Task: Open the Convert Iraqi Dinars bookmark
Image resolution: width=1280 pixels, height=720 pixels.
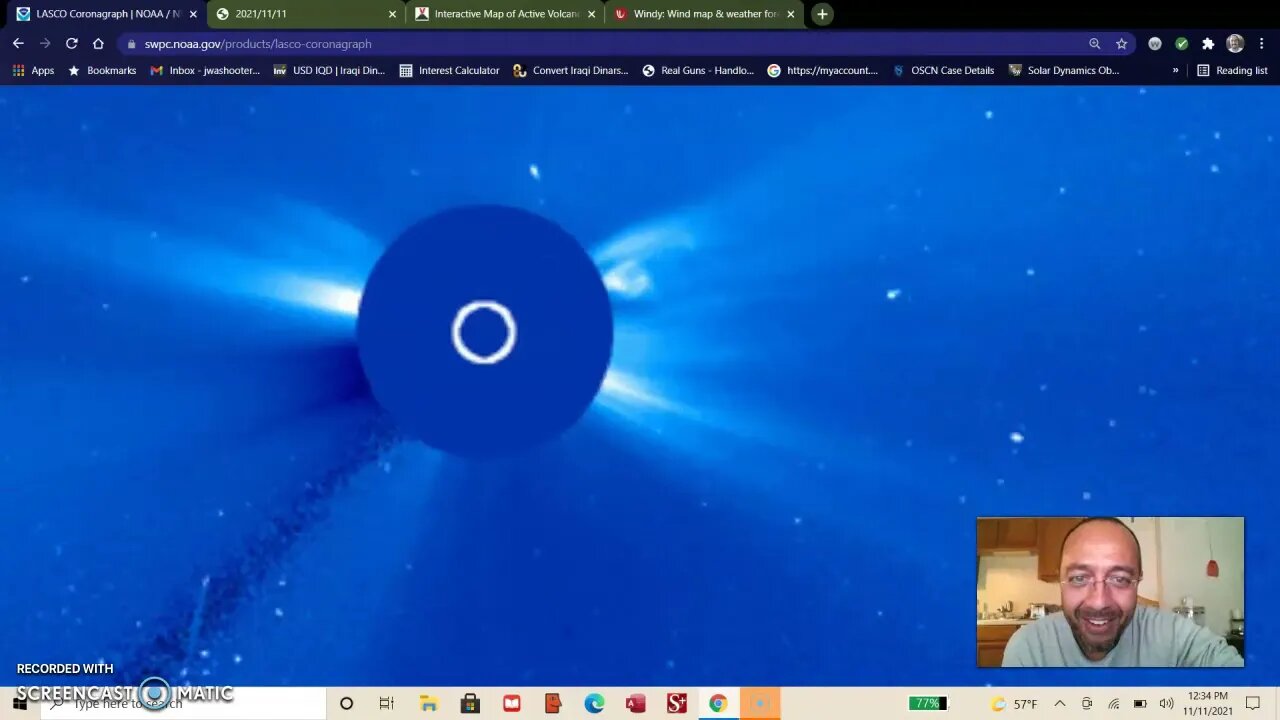Action: pyautogui.click(x=571, y=70)
